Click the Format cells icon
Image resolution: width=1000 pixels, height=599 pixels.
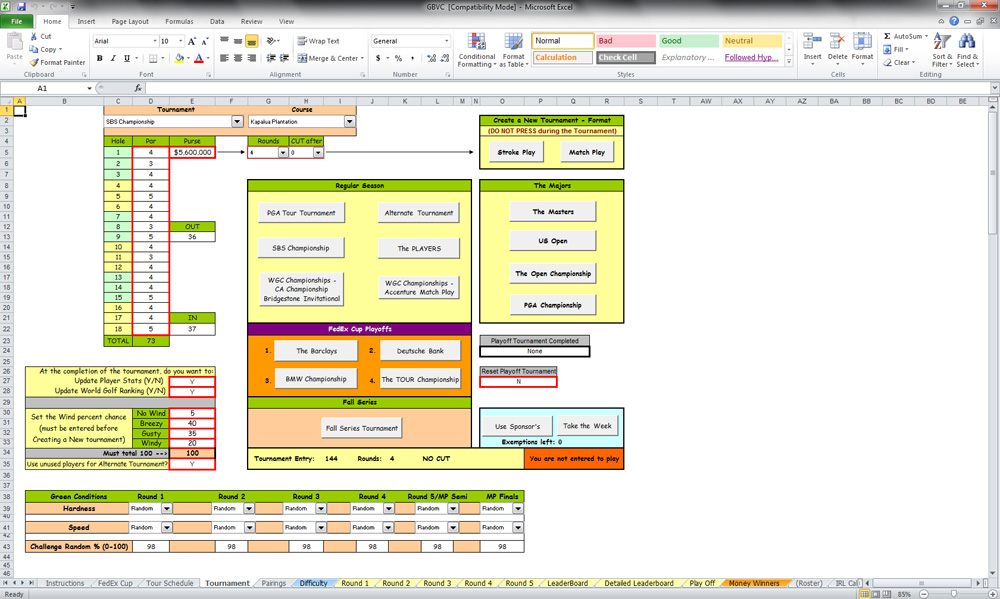(862, 42)
